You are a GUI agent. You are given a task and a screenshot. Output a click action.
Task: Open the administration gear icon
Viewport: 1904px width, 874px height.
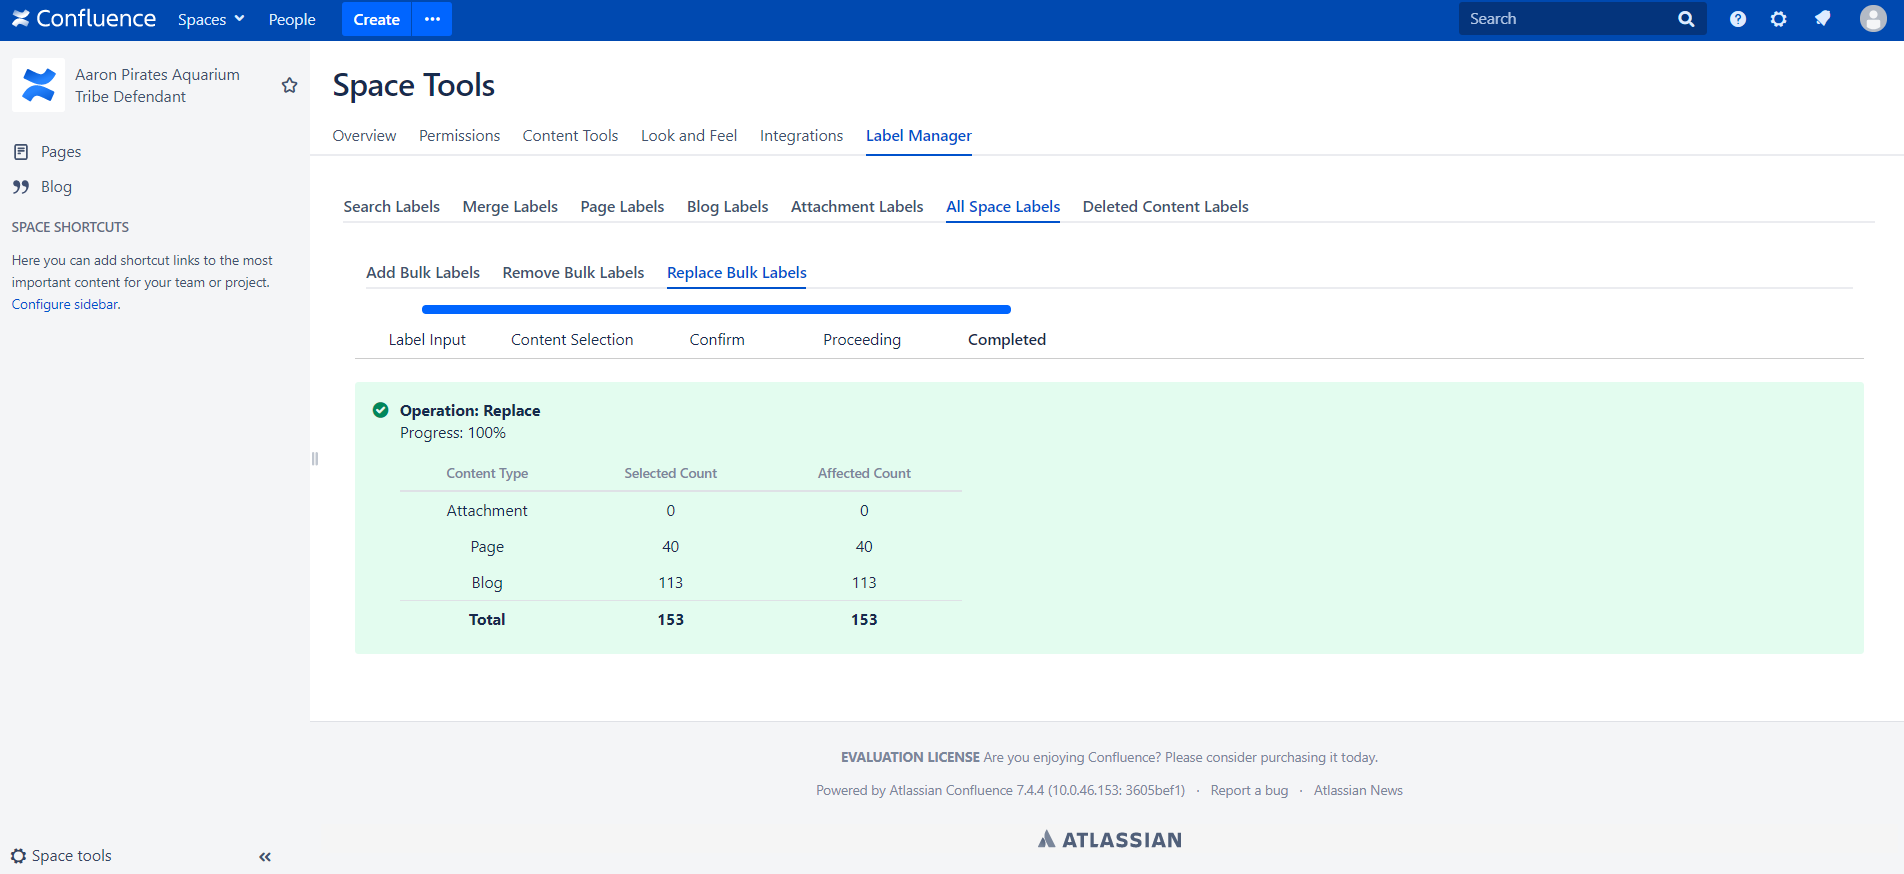(1778, 19)
